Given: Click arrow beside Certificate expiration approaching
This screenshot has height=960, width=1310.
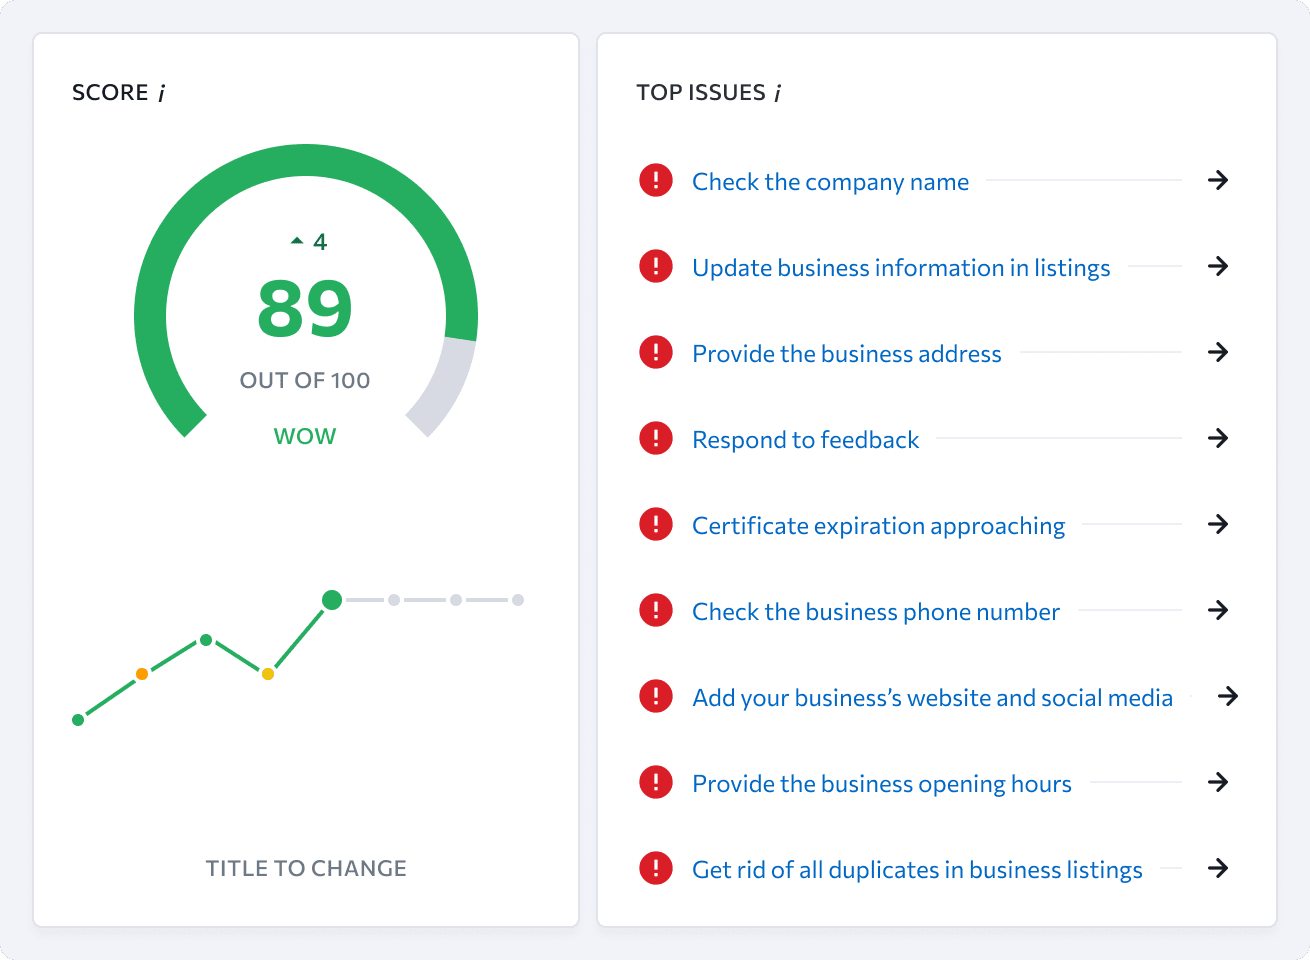Looking at the screenshot, I should (x=1218, y=525).
